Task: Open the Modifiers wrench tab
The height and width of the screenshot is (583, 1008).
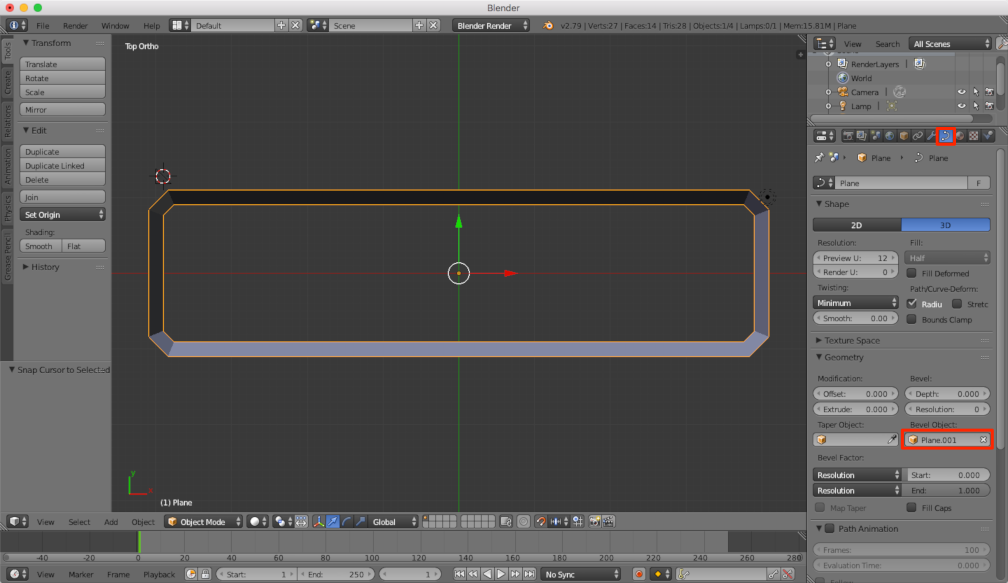Action: [932, 136]
